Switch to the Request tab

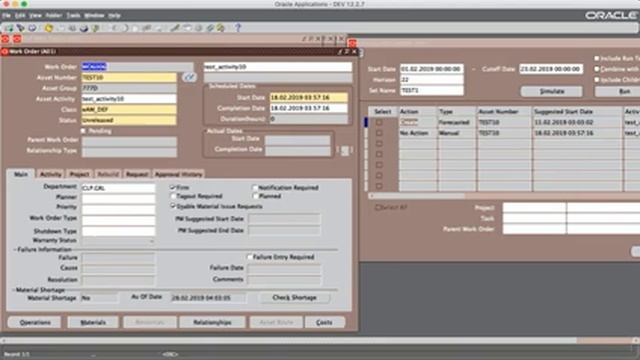click(x=137, y=174)
